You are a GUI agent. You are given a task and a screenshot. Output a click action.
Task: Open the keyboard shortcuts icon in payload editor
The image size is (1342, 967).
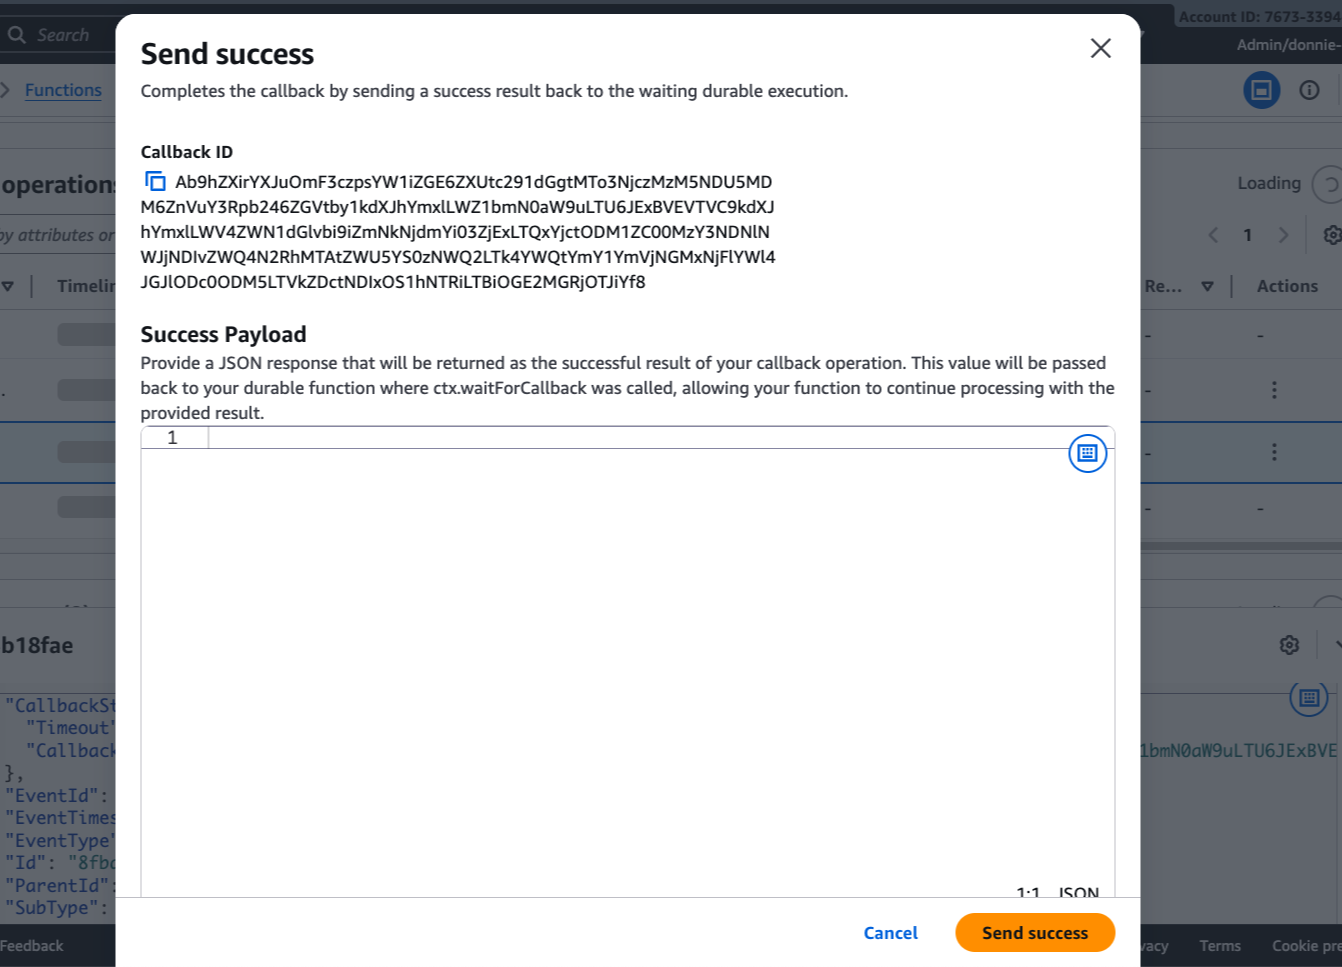click(x=1087, y=453)
